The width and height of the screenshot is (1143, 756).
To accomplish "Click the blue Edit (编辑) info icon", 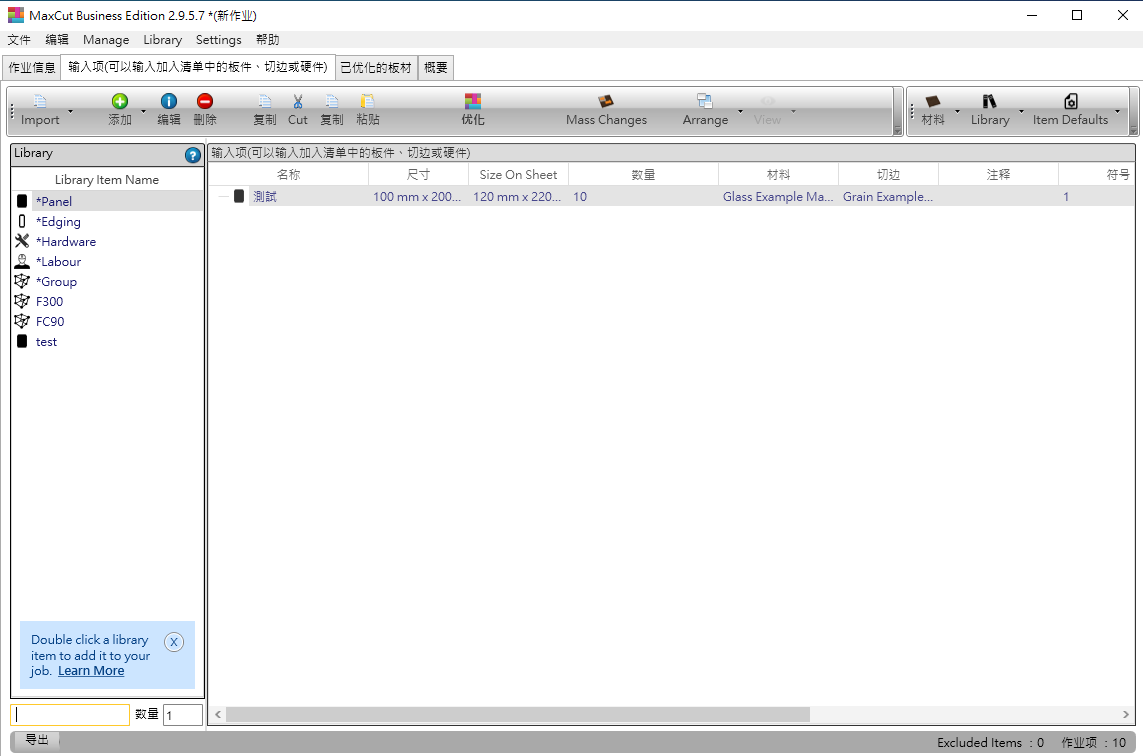I will click(169, 101).
